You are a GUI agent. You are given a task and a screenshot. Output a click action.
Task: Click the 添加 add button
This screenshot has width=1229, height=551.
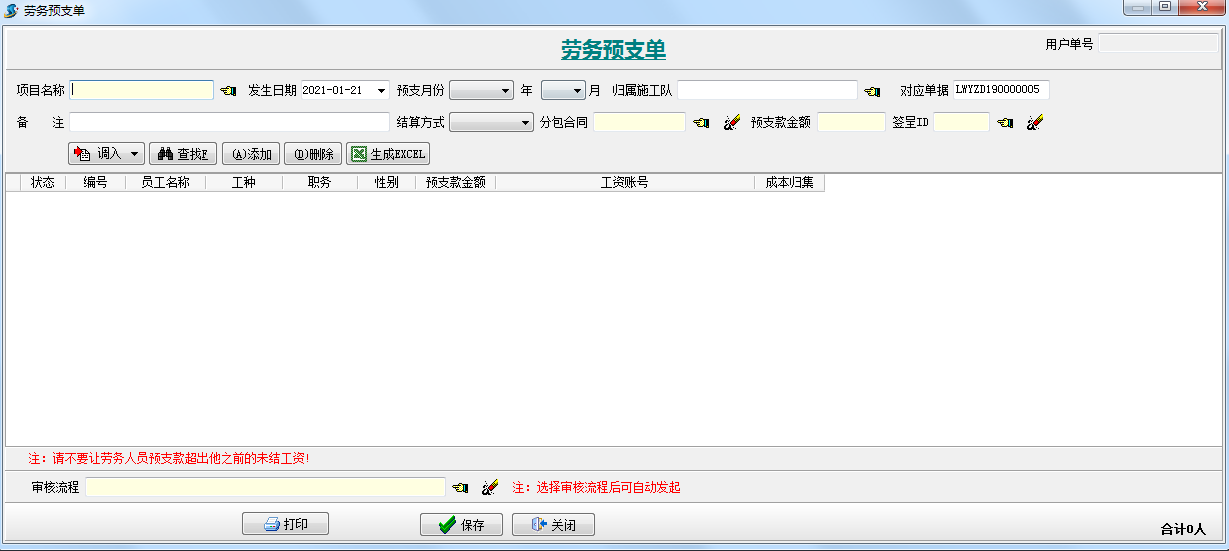[251, 154]
